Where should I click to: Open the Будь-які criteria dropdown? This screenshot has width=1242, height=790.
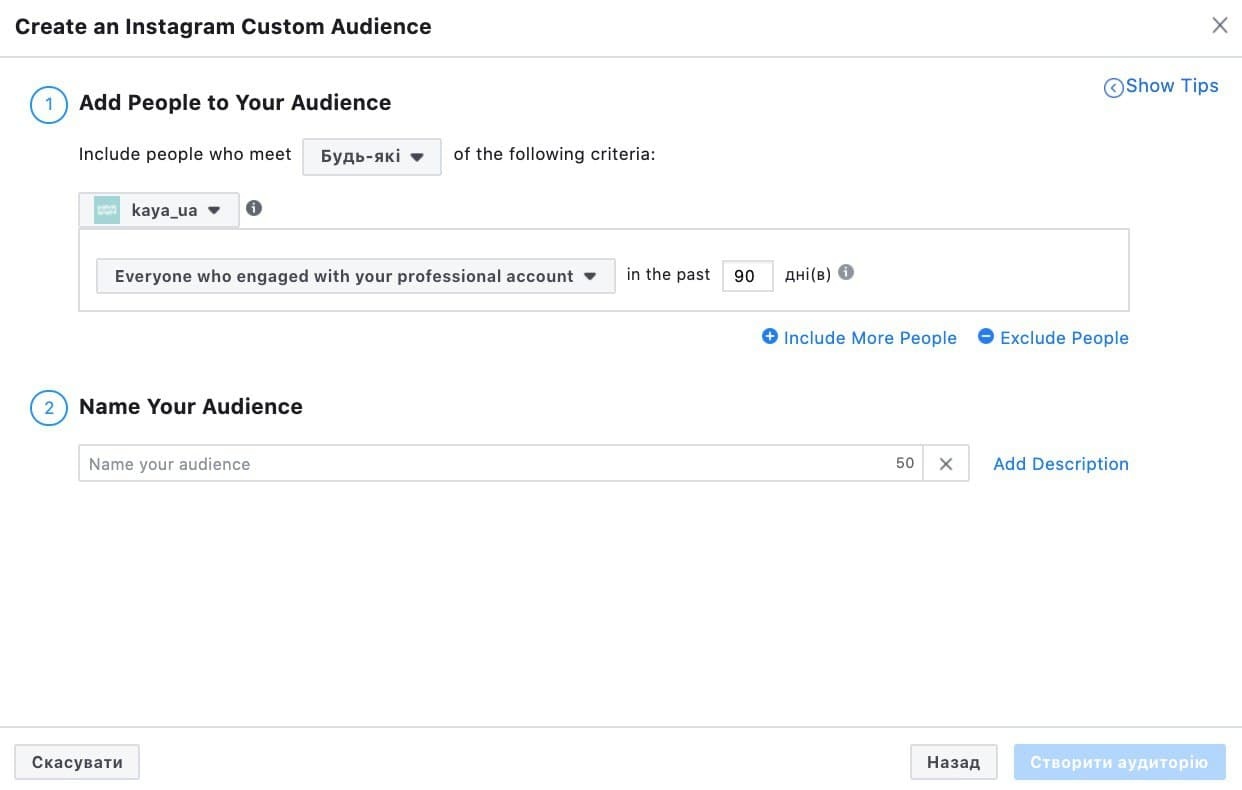tap(372, 157)
